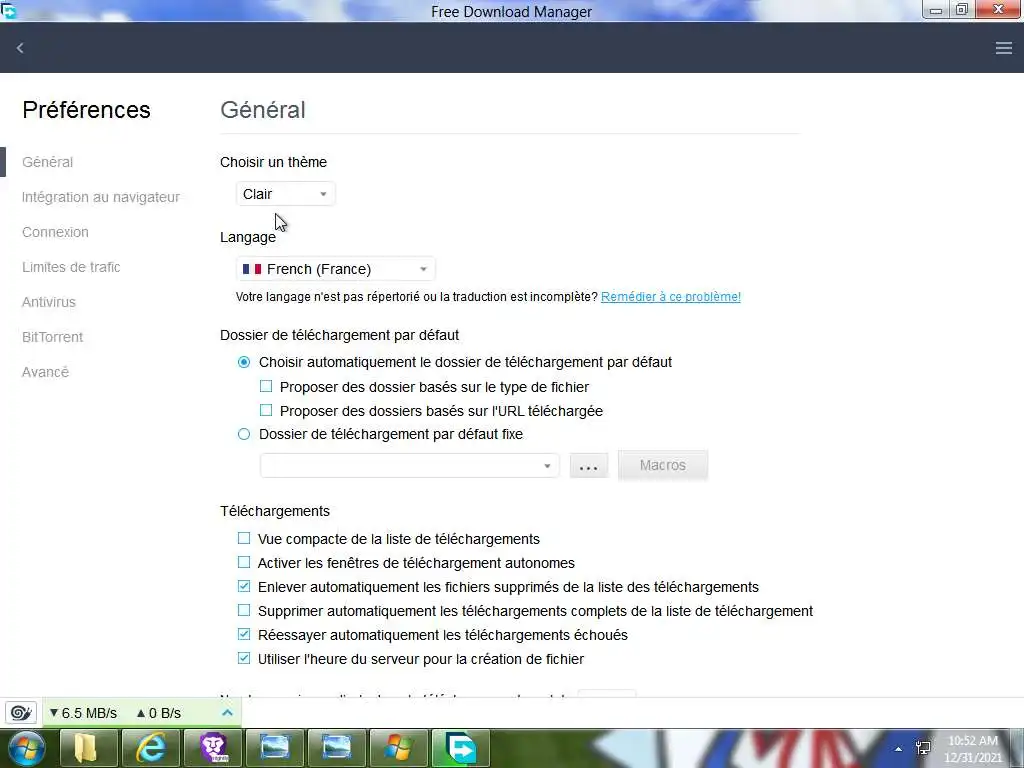Screen dimensions: 1024x768
Task: Switch to Free Download Manager taskbar icon
Action: point(460,748)
